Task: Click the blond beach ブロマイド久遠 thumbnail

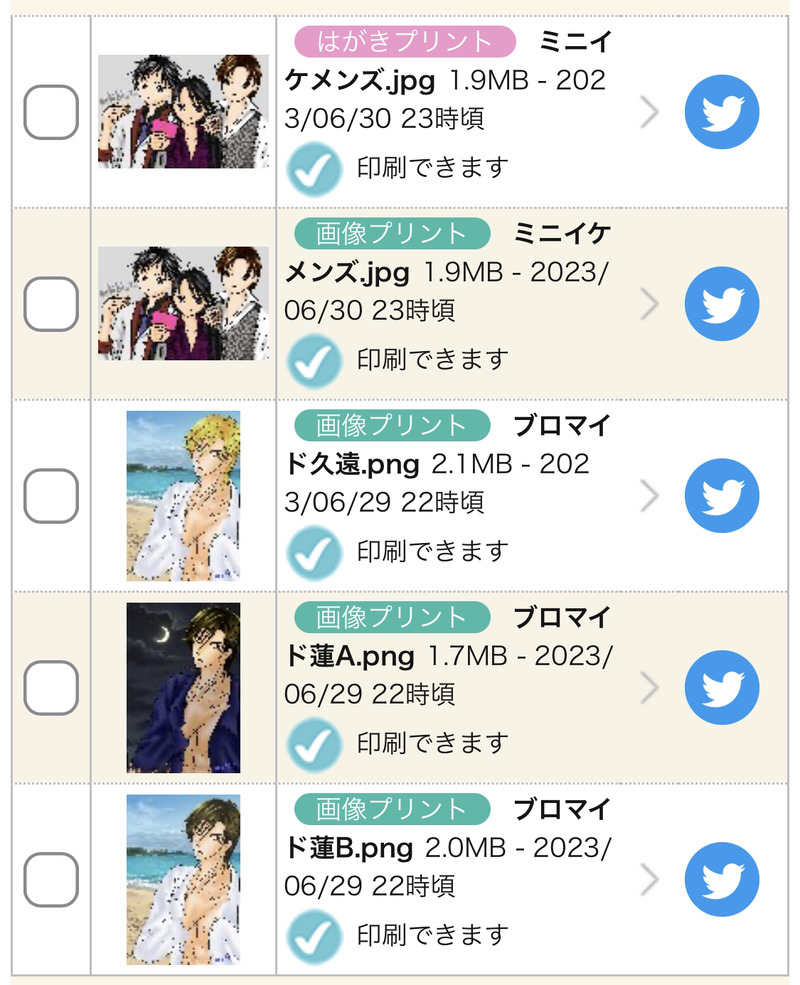Action: [183, 496]
